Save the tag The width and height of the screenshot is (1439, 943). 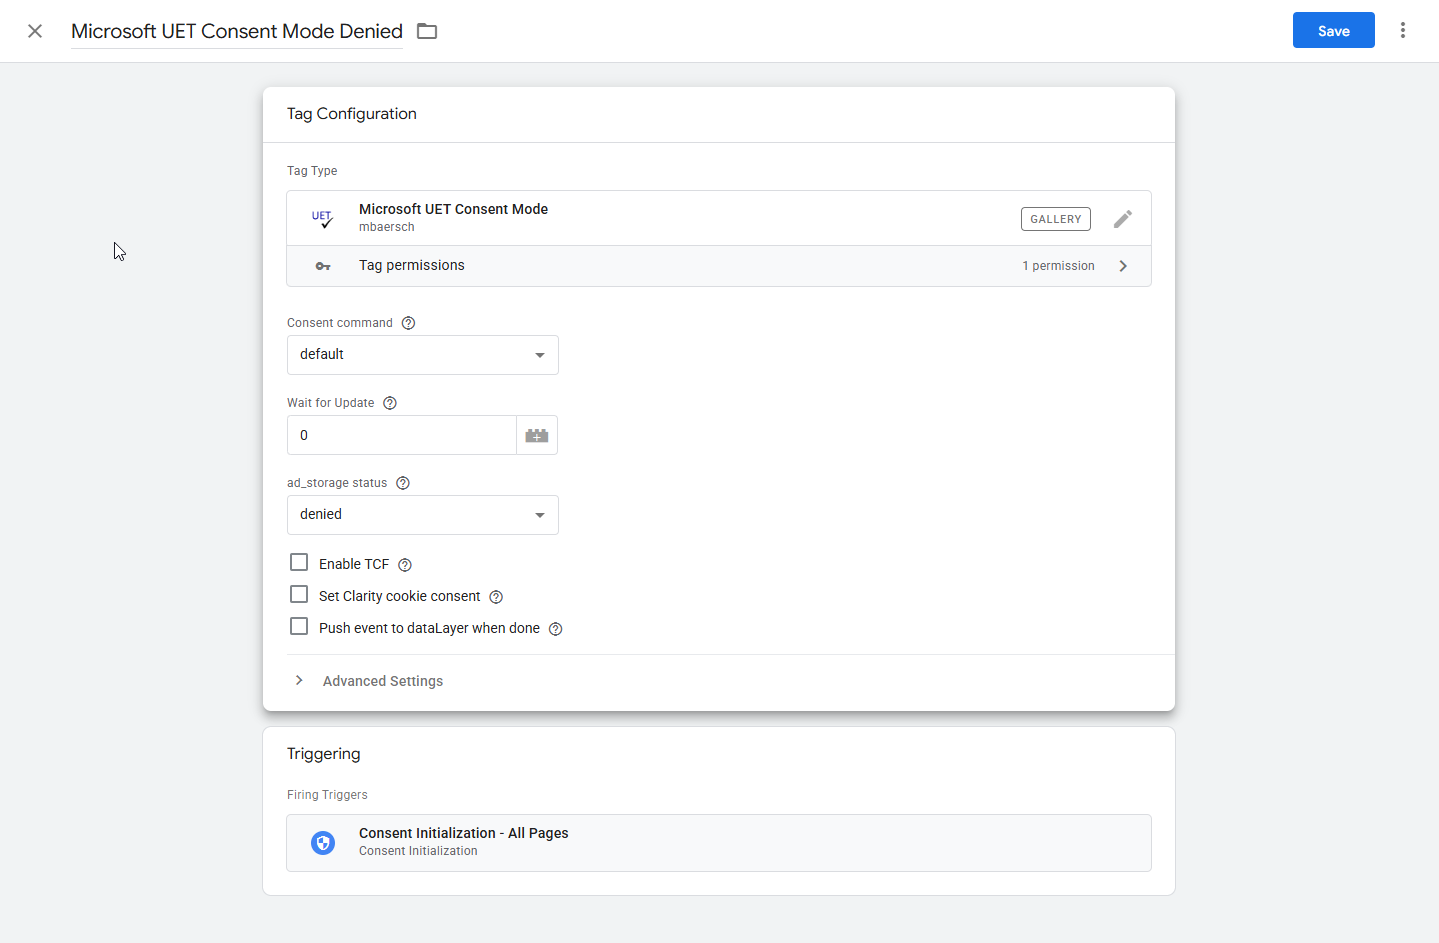1334,30
